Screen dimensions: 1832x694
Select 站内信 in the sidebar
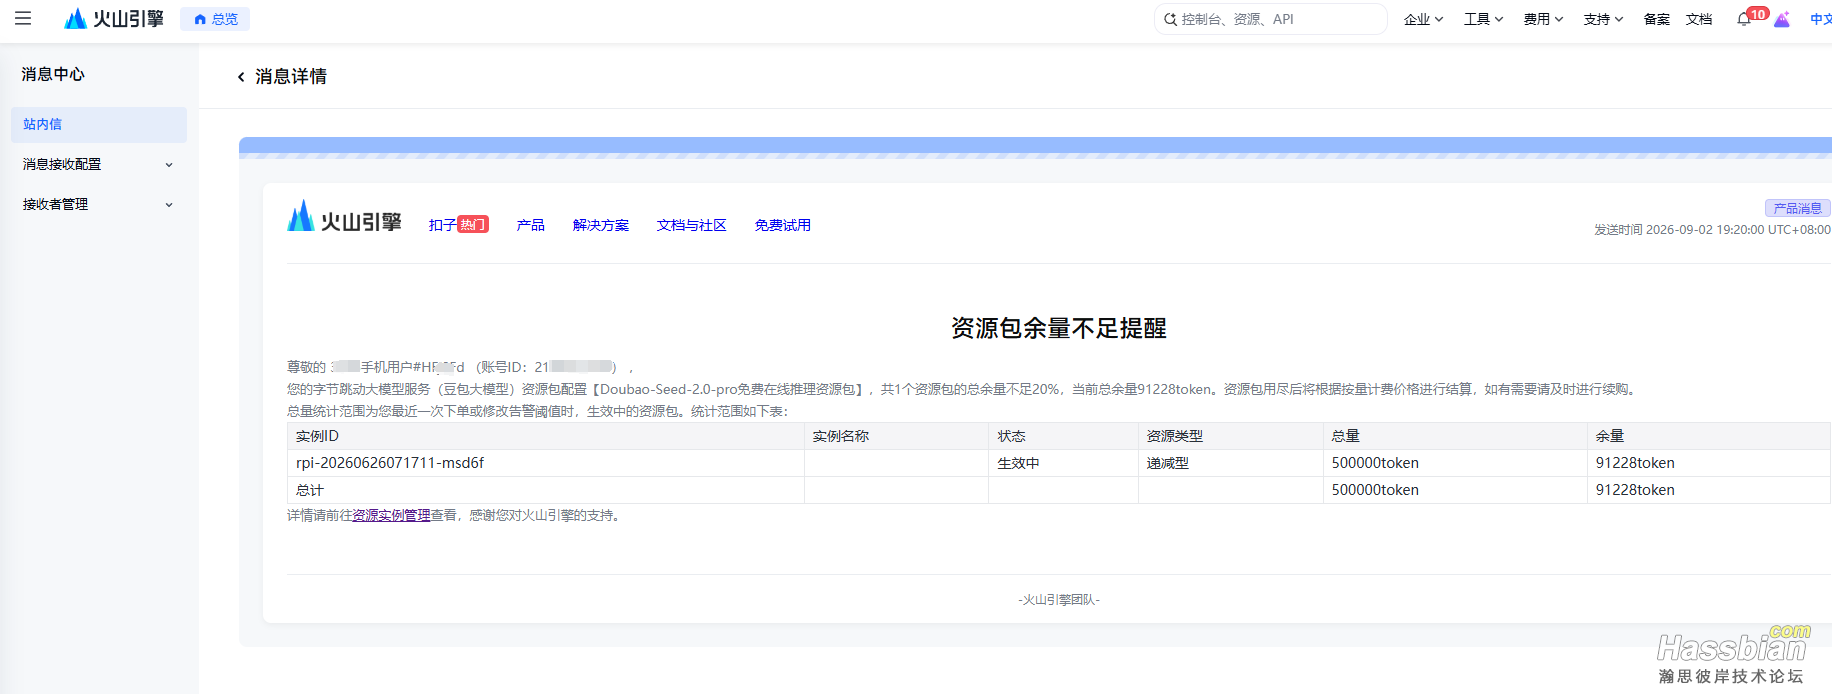pyautogui.click(x=99, y=124)
